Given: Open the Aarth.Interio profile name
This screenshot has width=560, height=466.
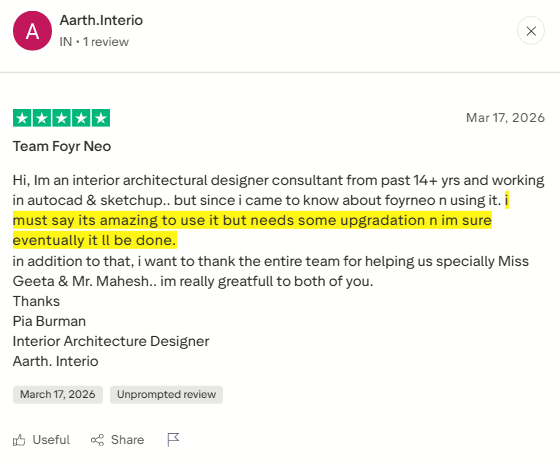Looking at the screenshot, I should coord(101,20).
